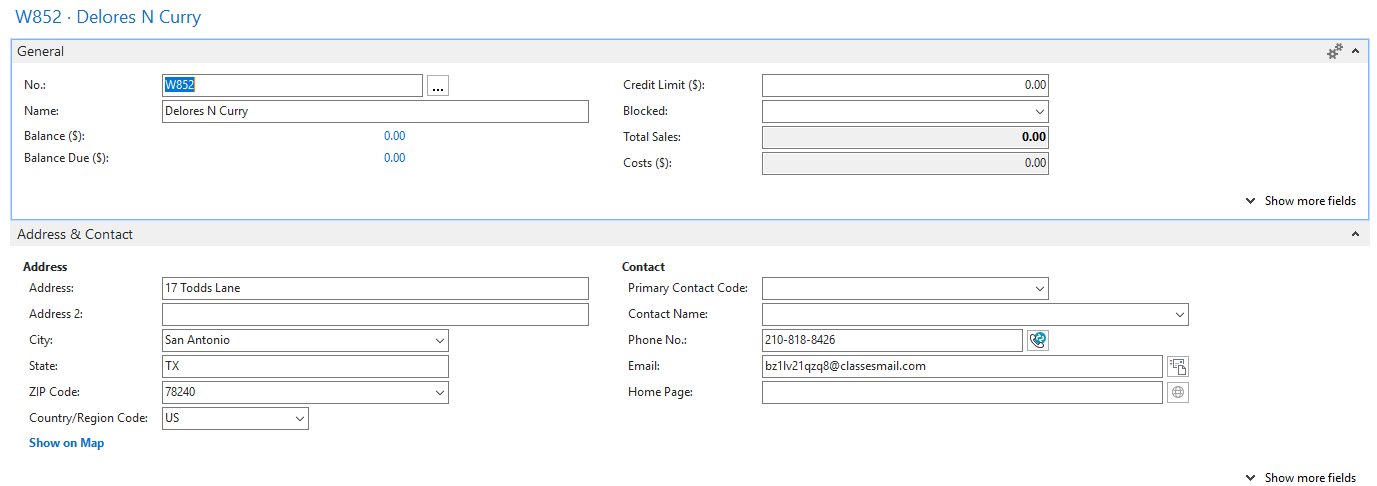Collapse the Address & Contact section chevron

click(1356, 234)
